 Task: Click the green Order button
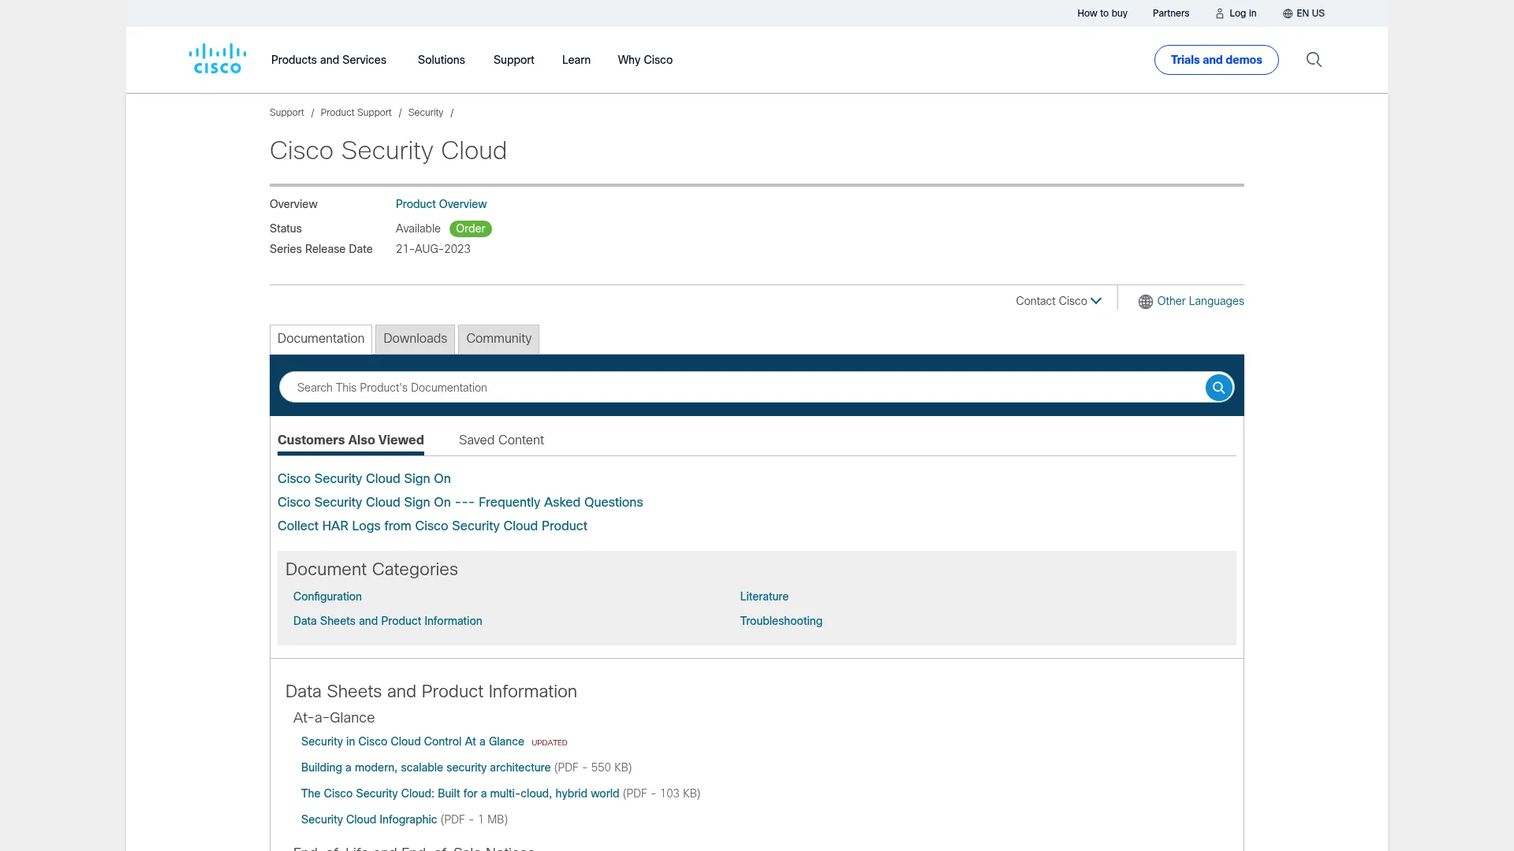coord(471,229)
